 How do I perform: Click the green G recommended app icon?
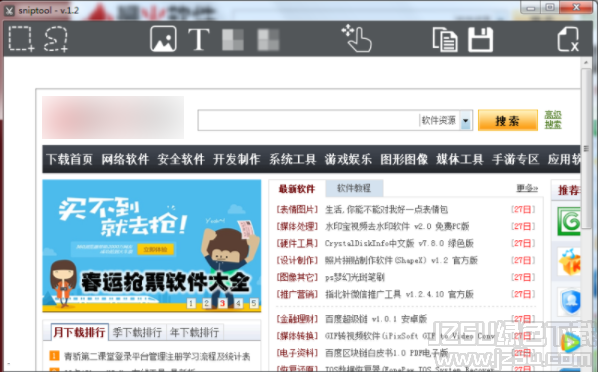[569, 221]
